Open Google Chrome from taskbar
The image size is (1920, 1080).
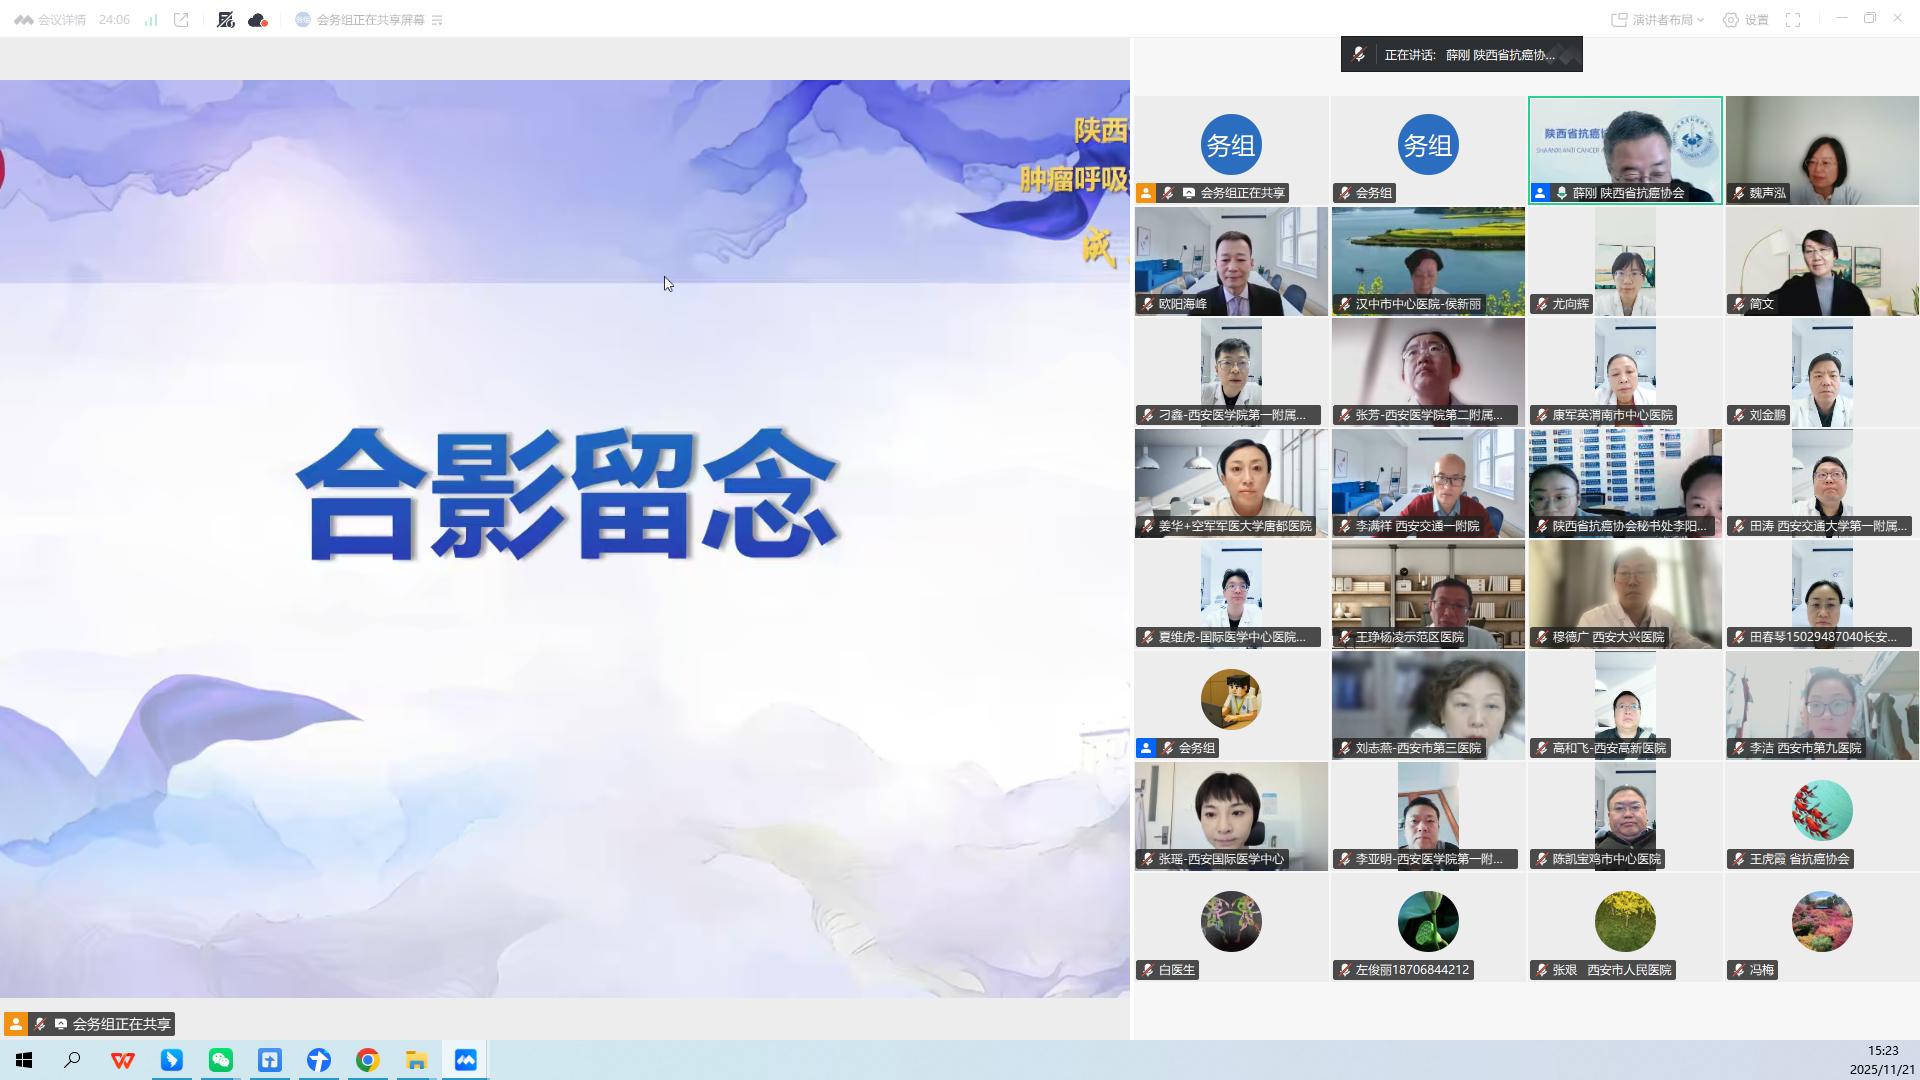pos(368,1060)
